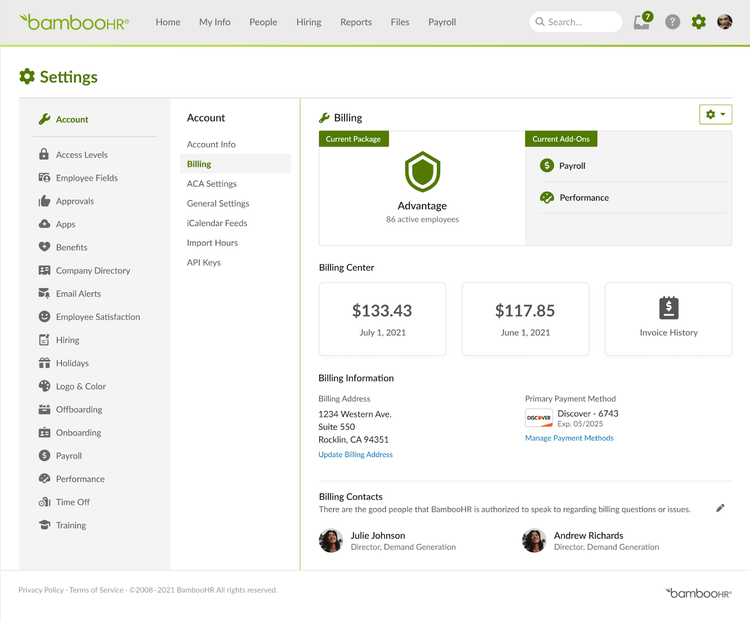Click the Access Levels lock icon
The height and width of the screenshot is (621, 750).
(44, 154)
